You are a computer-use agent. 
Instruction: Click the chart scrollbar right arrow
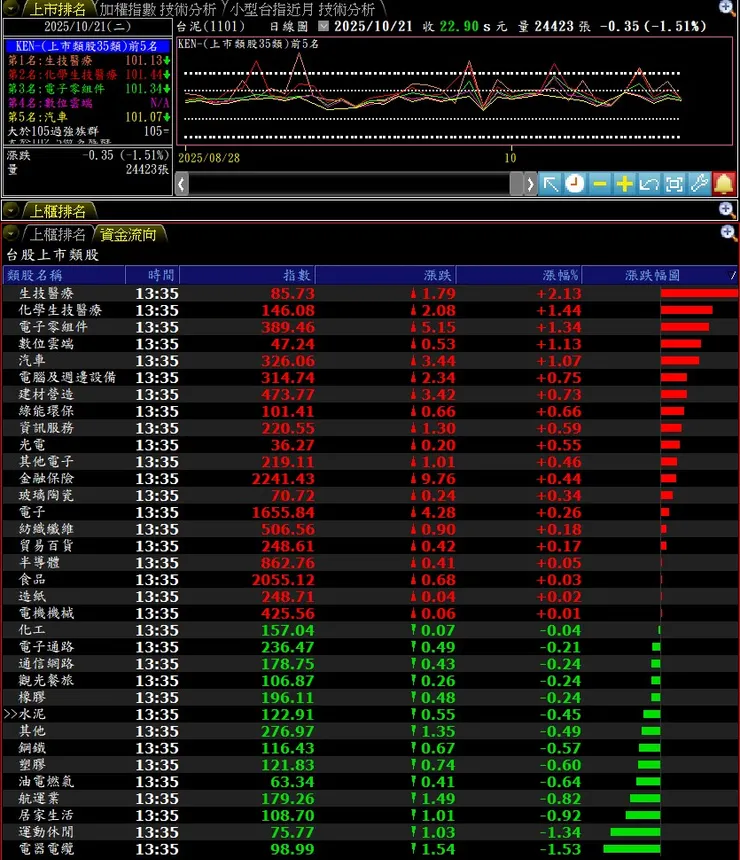530,184
